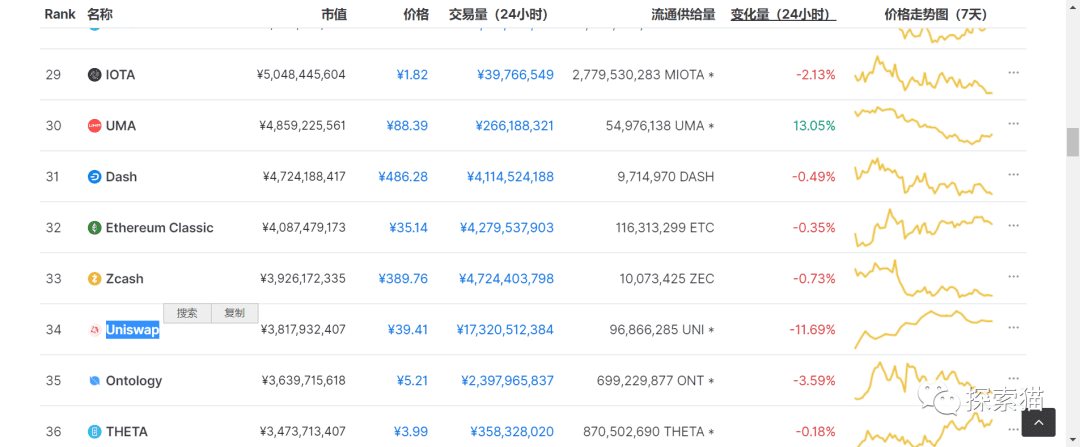Viewport: 1080px width, 447px height.
Task: Open more options for Ethereum Classic row
Action: coord(1013,225)
